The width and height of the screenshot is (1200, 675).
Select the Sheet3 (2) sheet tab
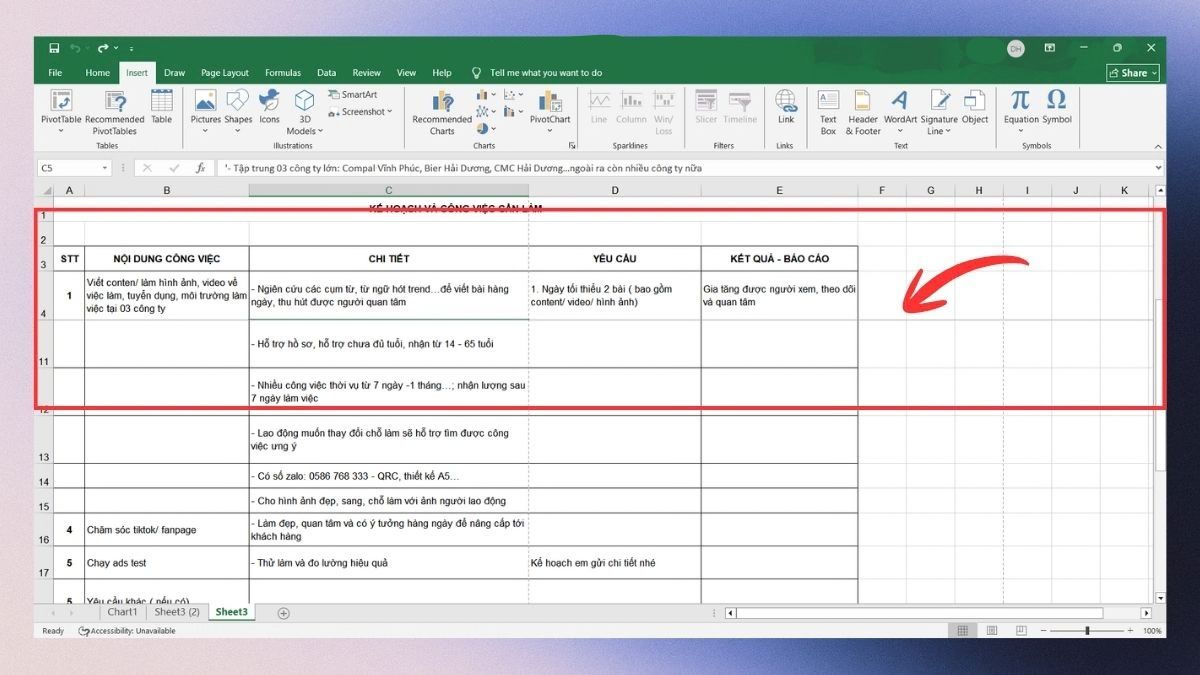(177, 612)
